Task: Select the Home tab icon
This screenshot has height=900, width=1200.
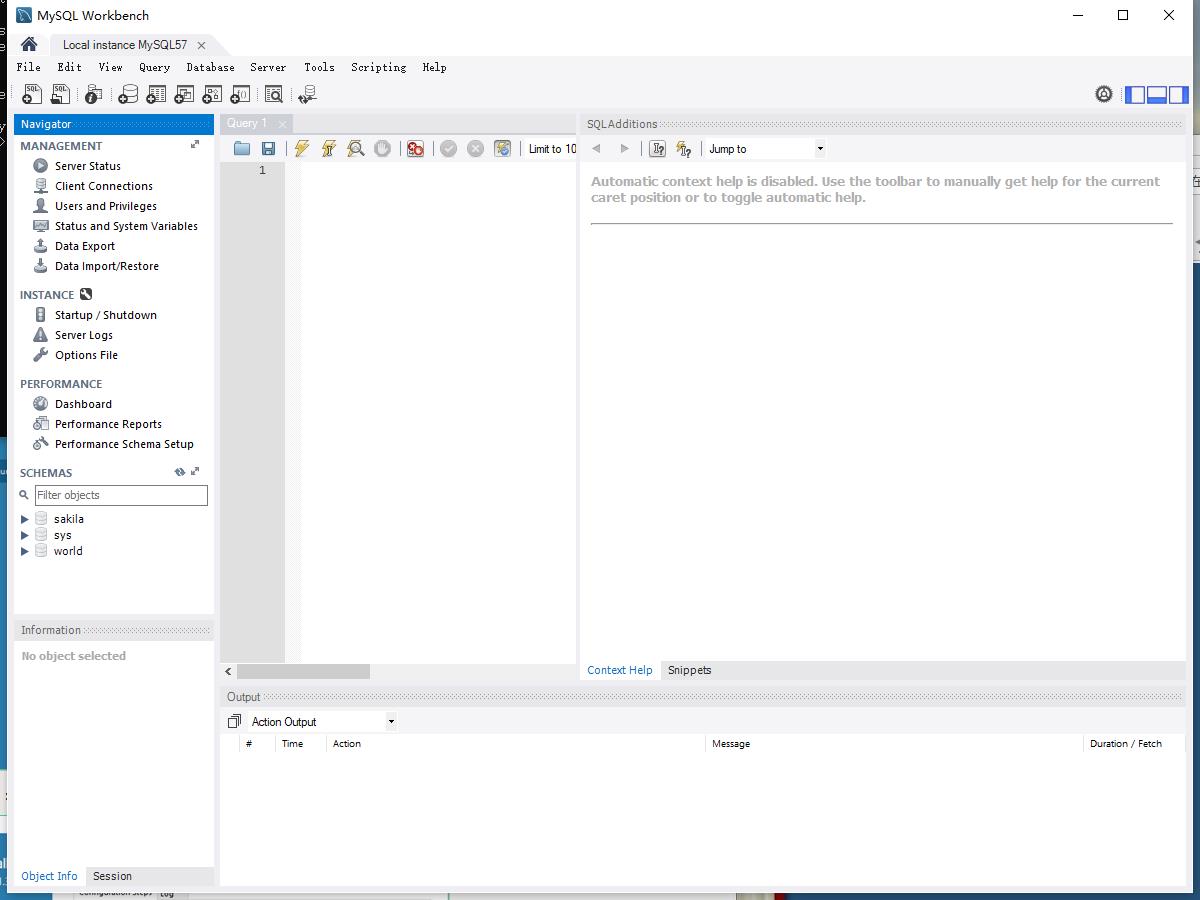Action: click(28, 44)
